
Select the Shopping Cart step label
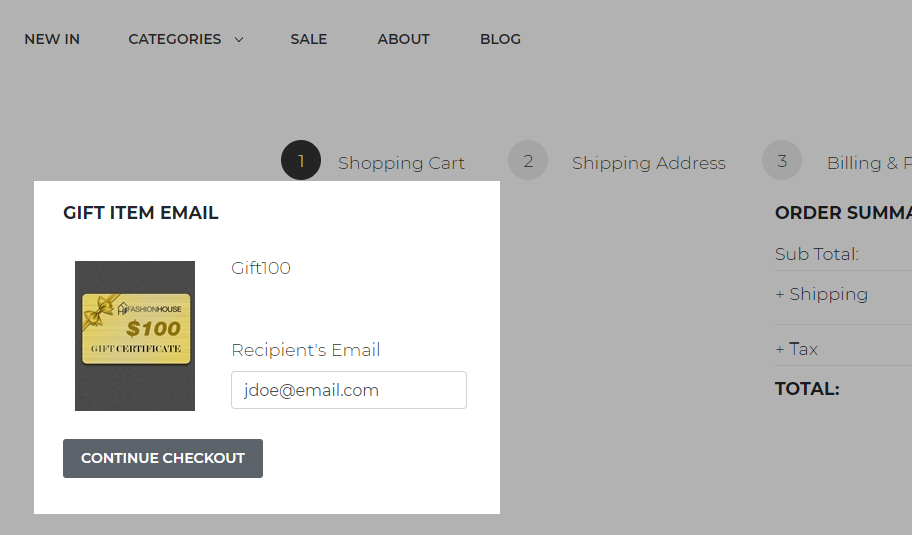click(401, 163)
